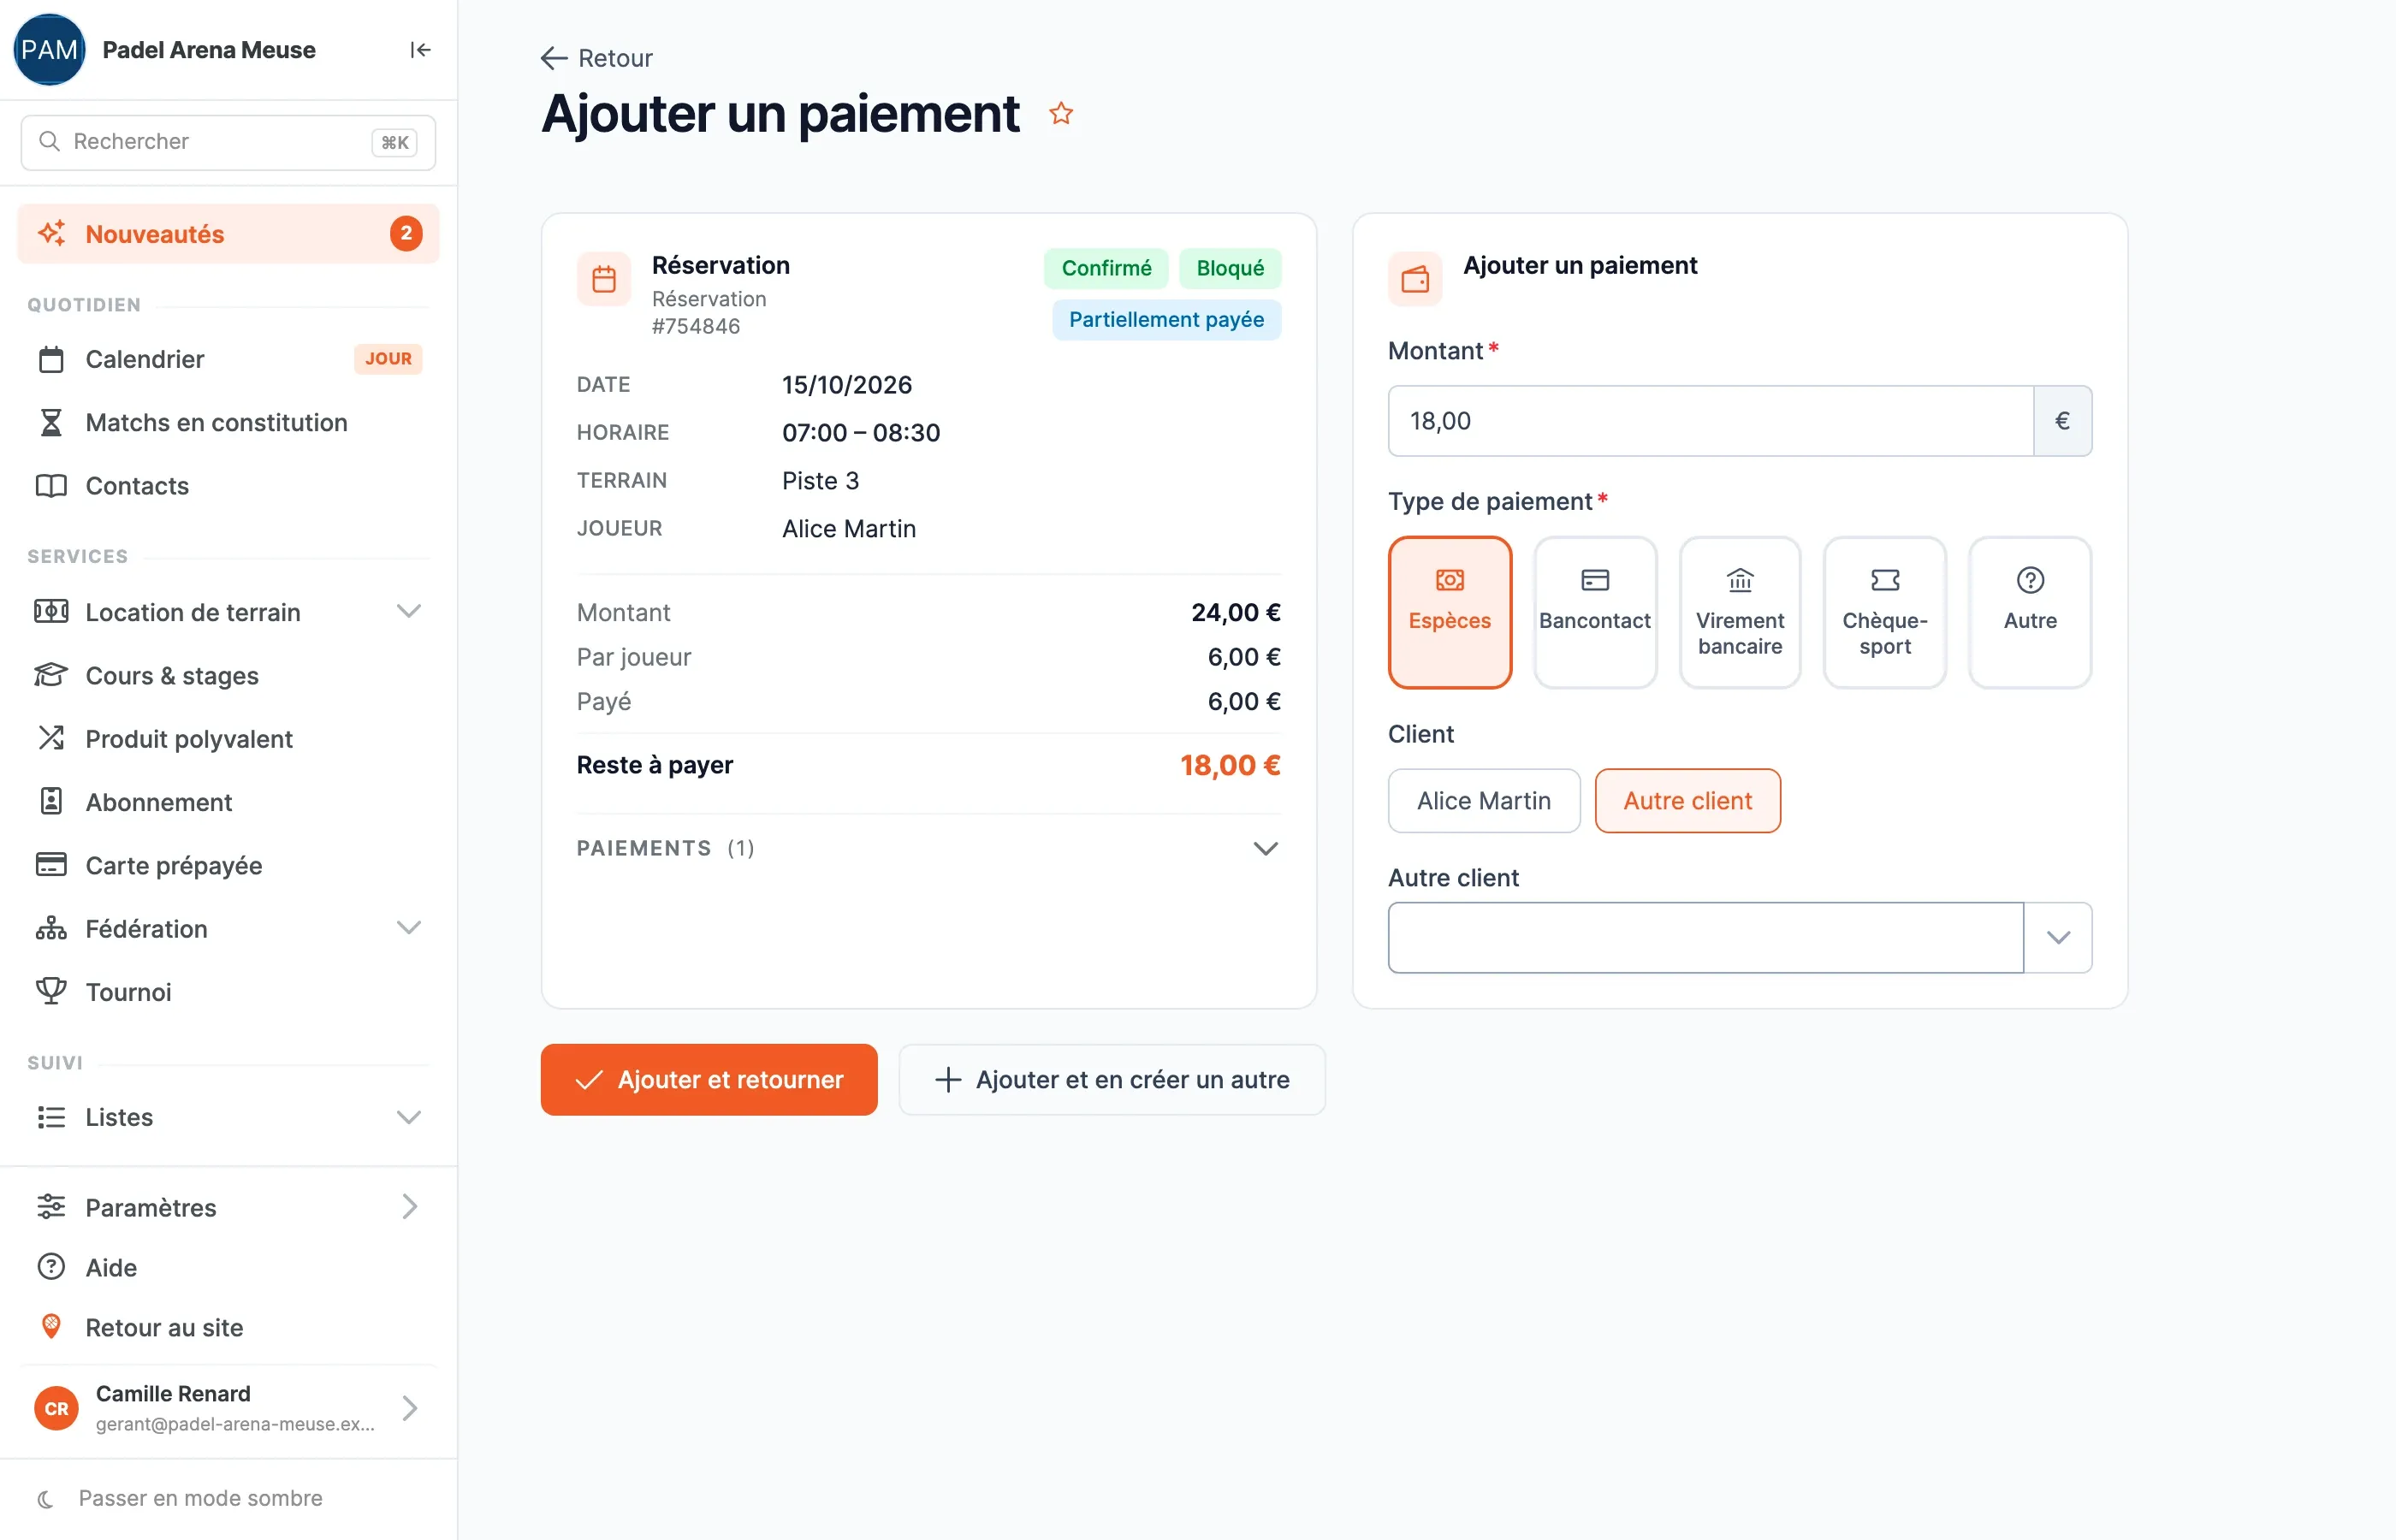This screenshot has width=2396, height=1540.
Task: Click the Partiellement payée status badge
Action: coord(1166,320)
